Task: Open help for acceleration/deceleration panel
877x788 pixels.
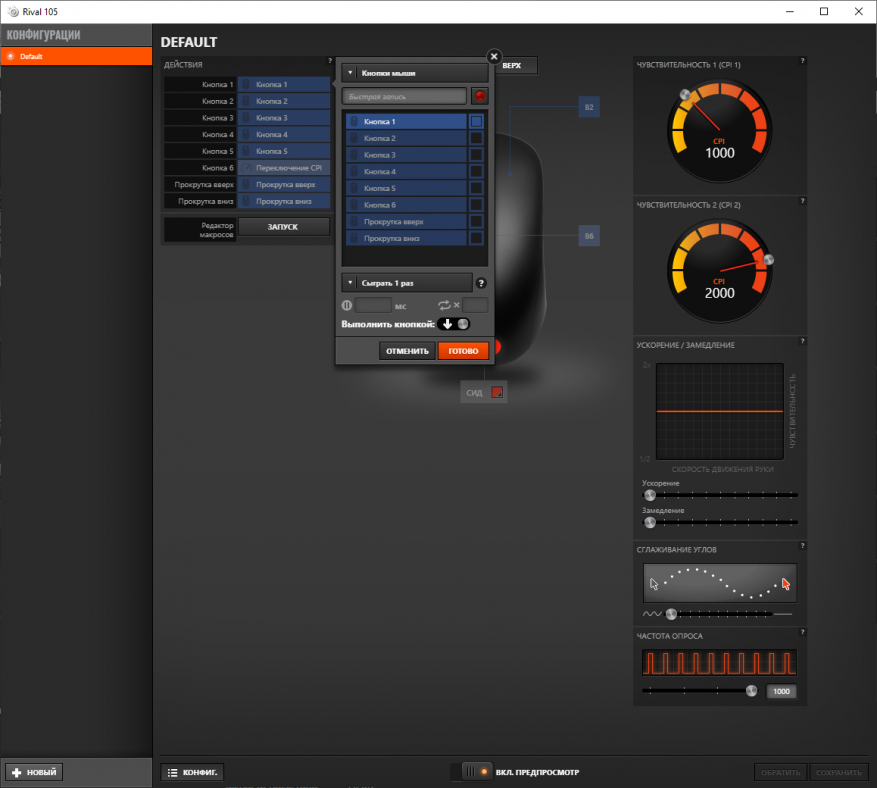Action: pyautogui.click(x=802, y=341)
